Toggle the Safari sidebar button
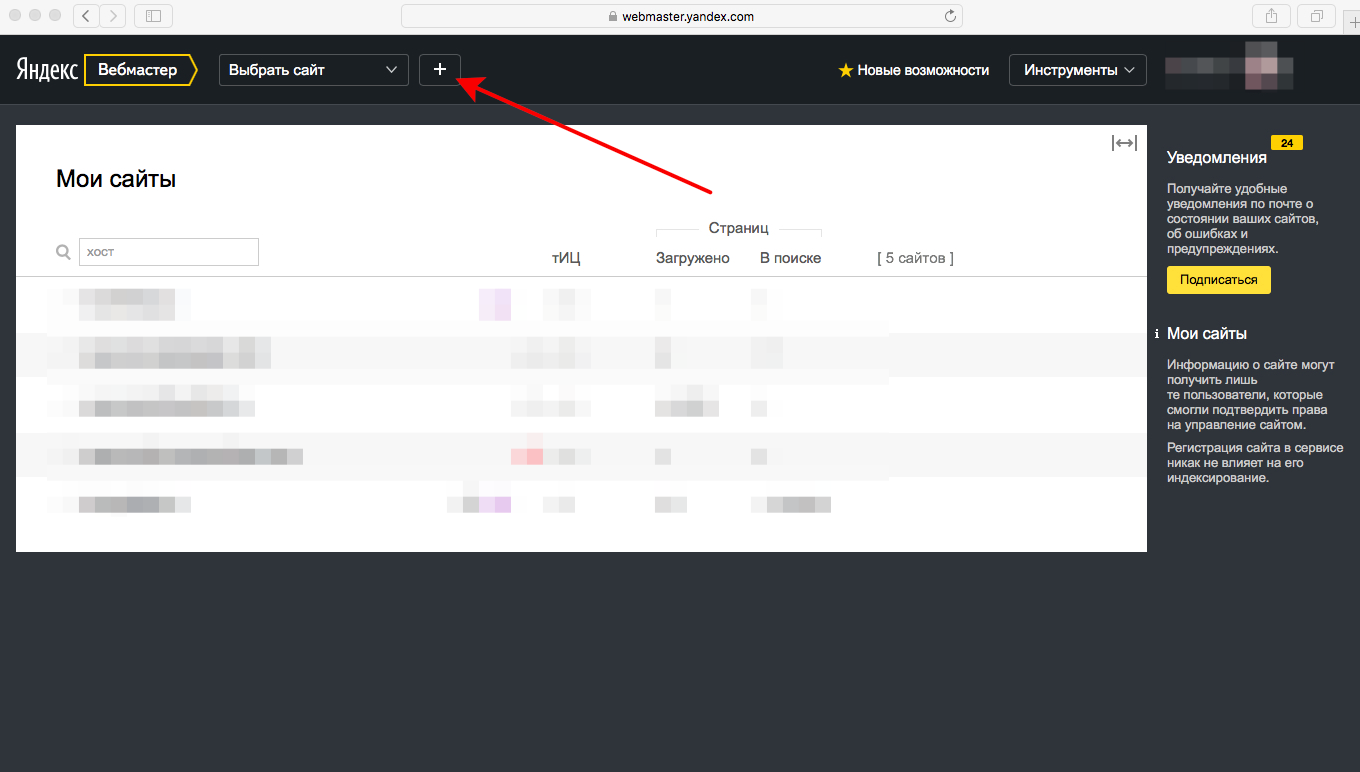This screenshot has width=1360, height=772. coord(153,15)
